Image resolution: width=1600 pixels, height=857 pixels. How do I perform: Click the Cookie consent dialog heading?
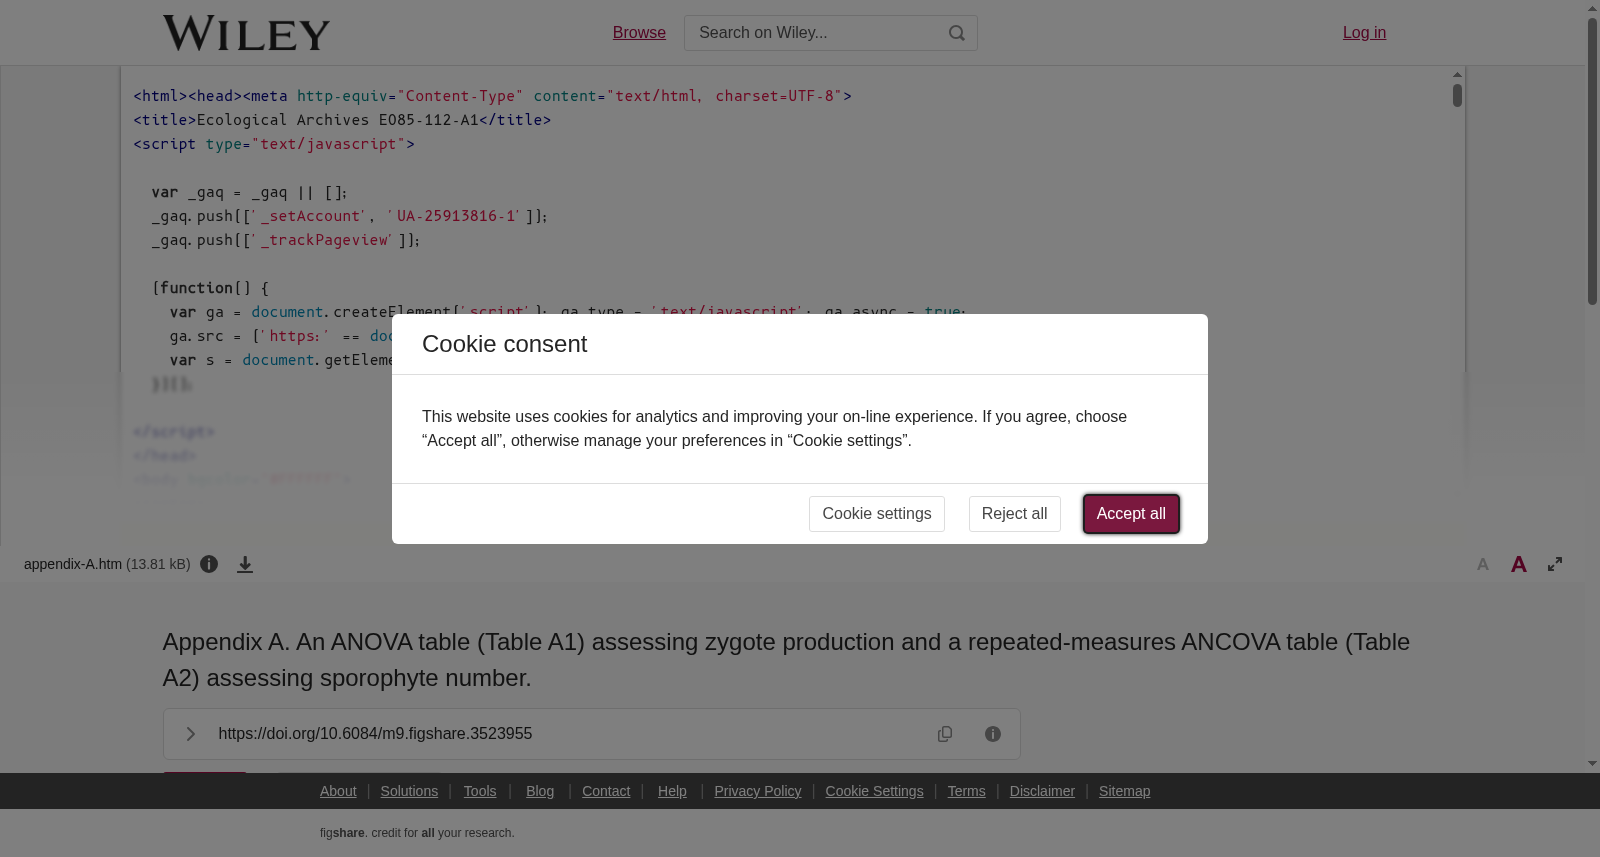pyautogui.click(x=504, y=344)
